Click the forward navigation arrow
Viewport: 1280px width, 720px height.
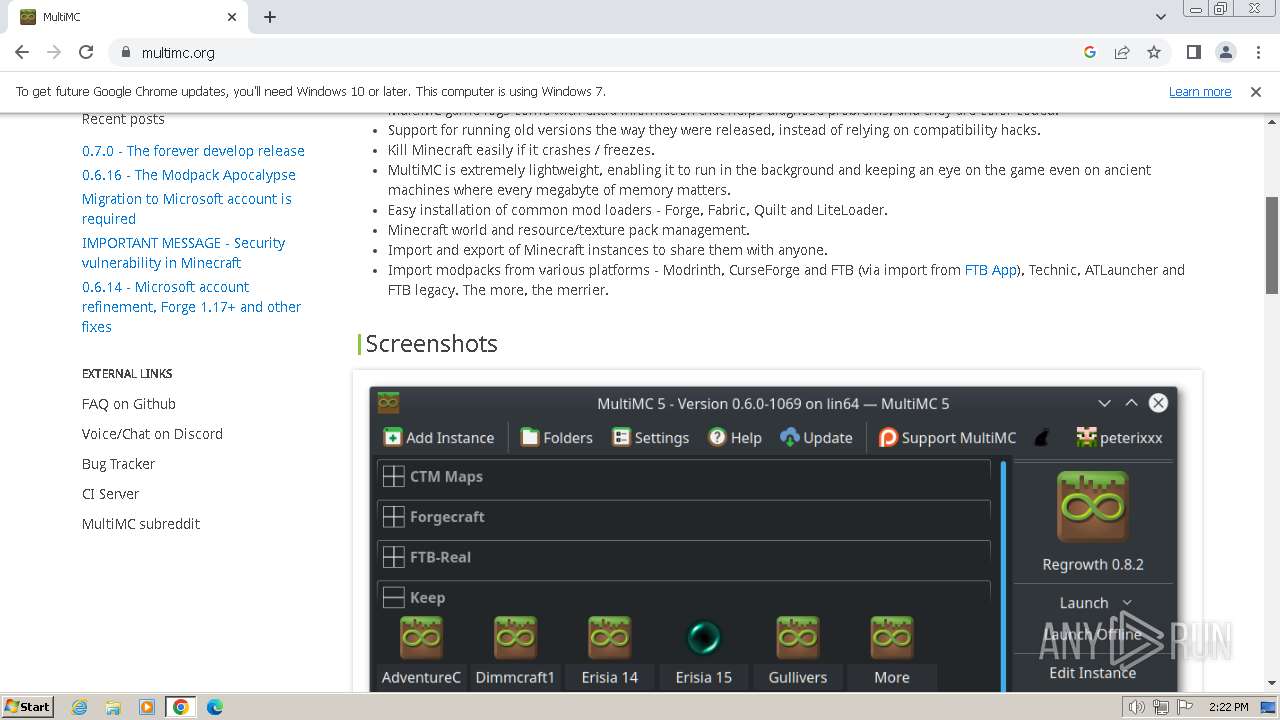click(54, 52)
